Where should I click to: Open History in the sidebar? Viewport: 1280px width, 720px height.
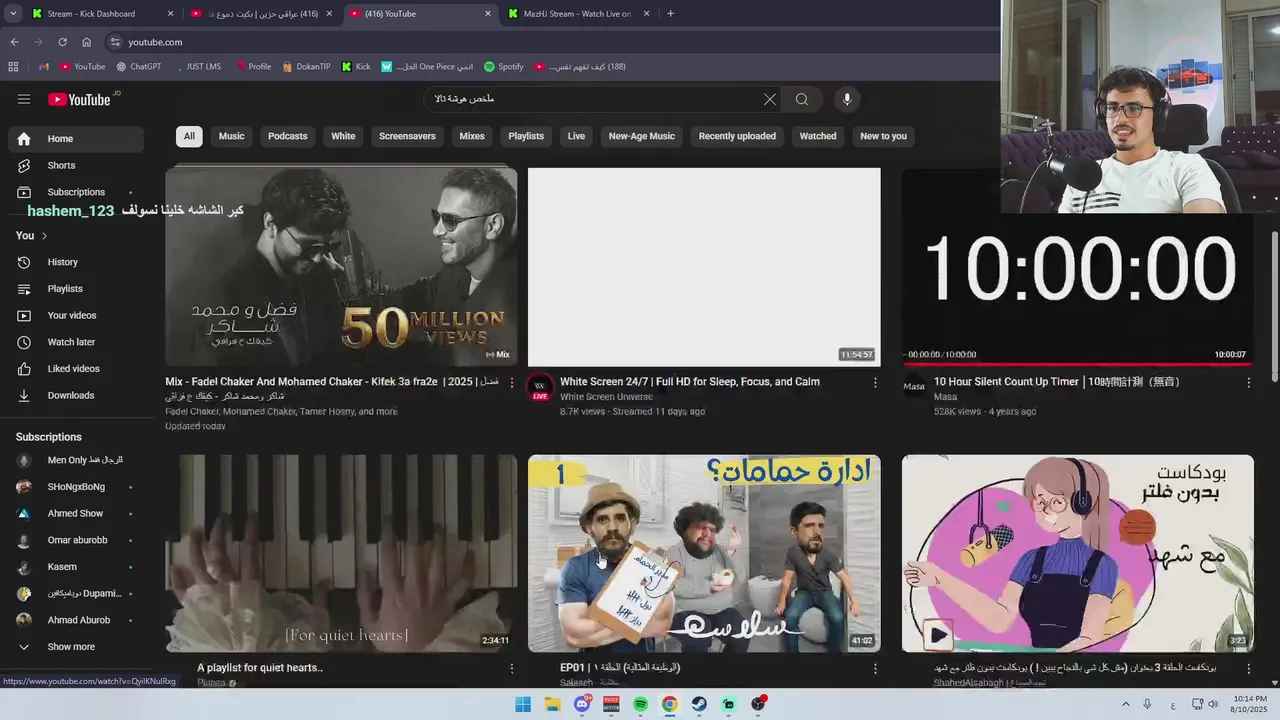pos(76,262)
